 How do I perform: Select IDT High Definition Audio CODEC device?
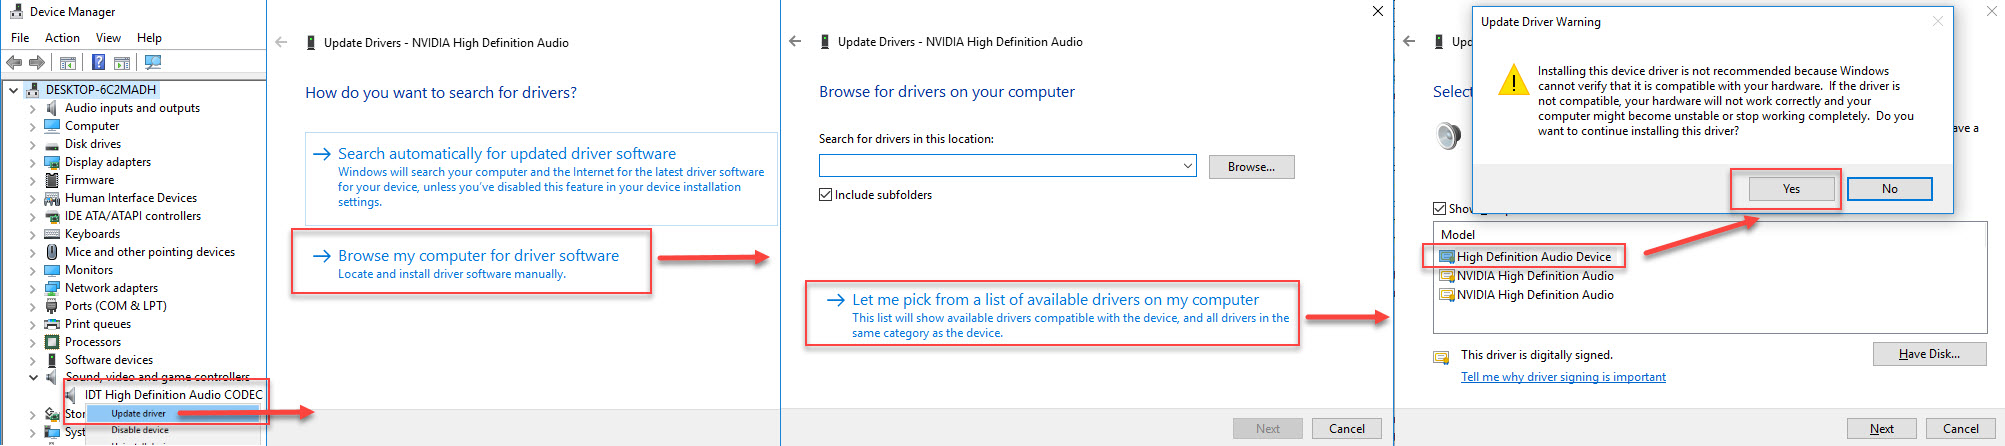tap(174, 395)
